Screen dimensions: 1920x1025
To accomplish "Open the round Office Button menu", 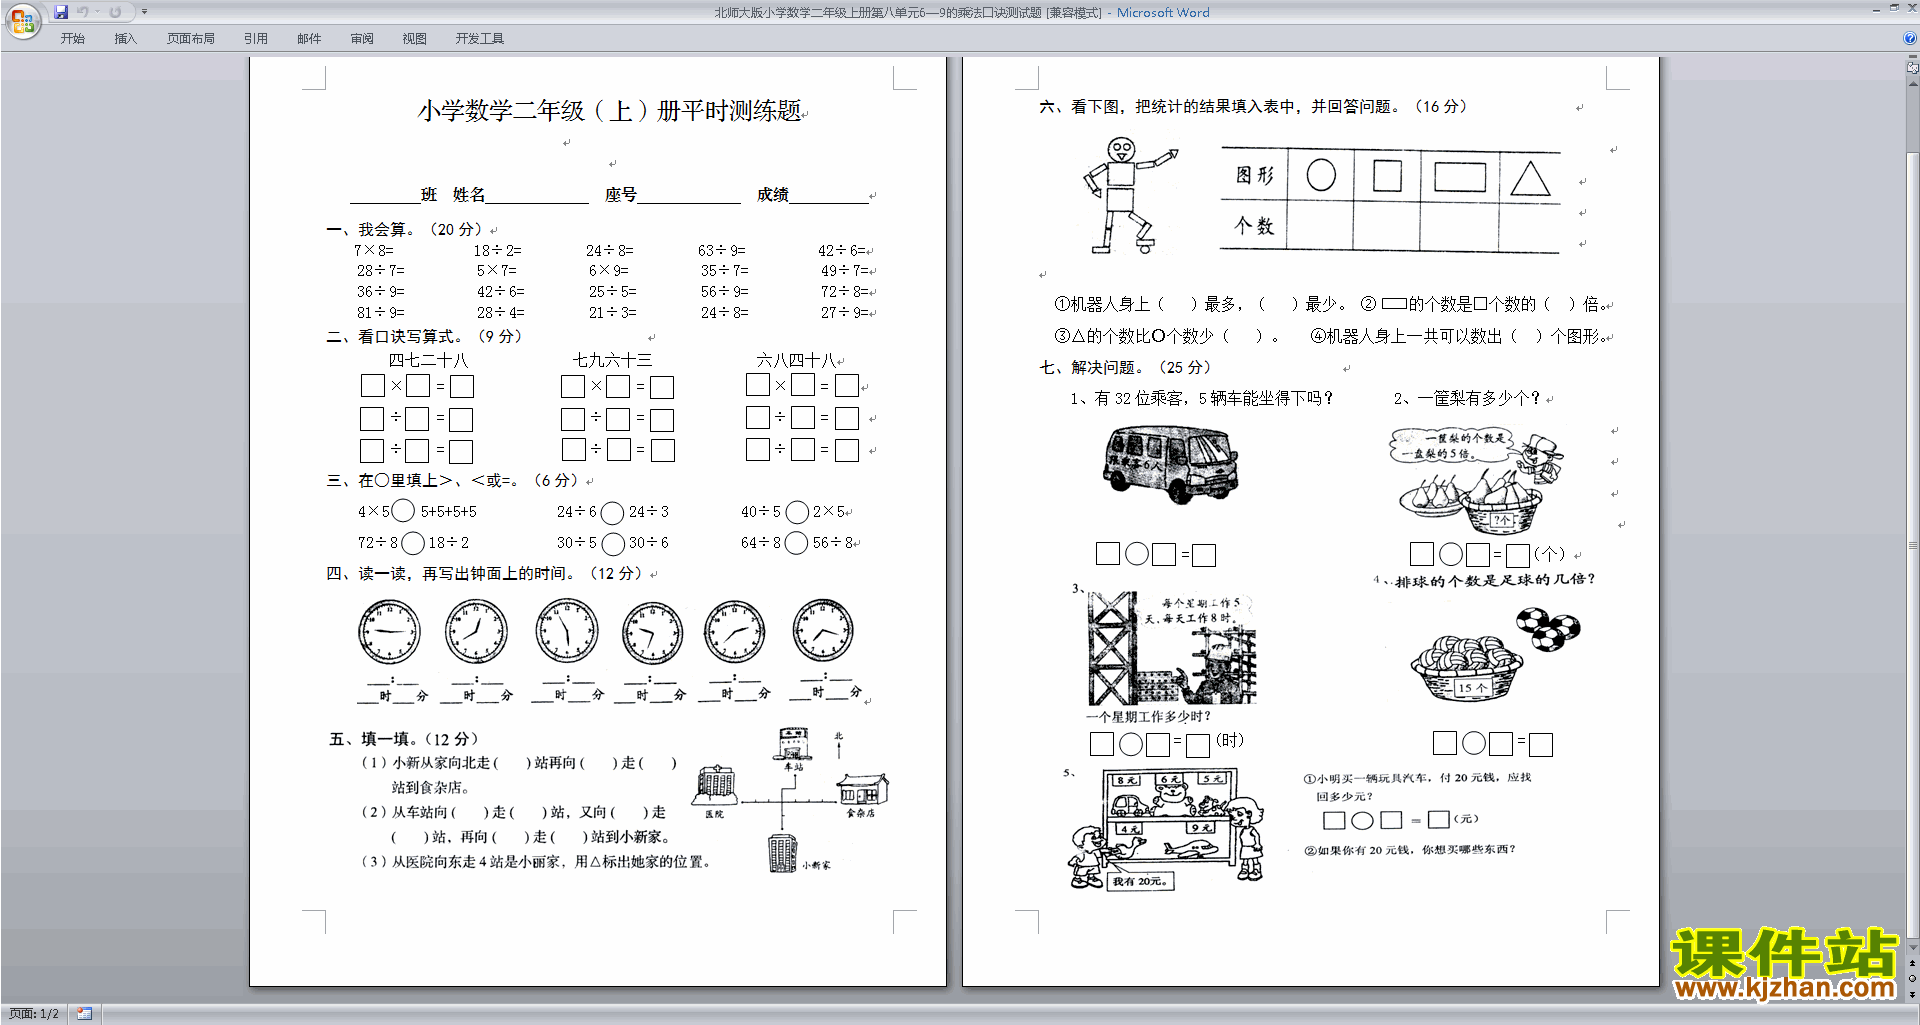I will pos(23,20).
